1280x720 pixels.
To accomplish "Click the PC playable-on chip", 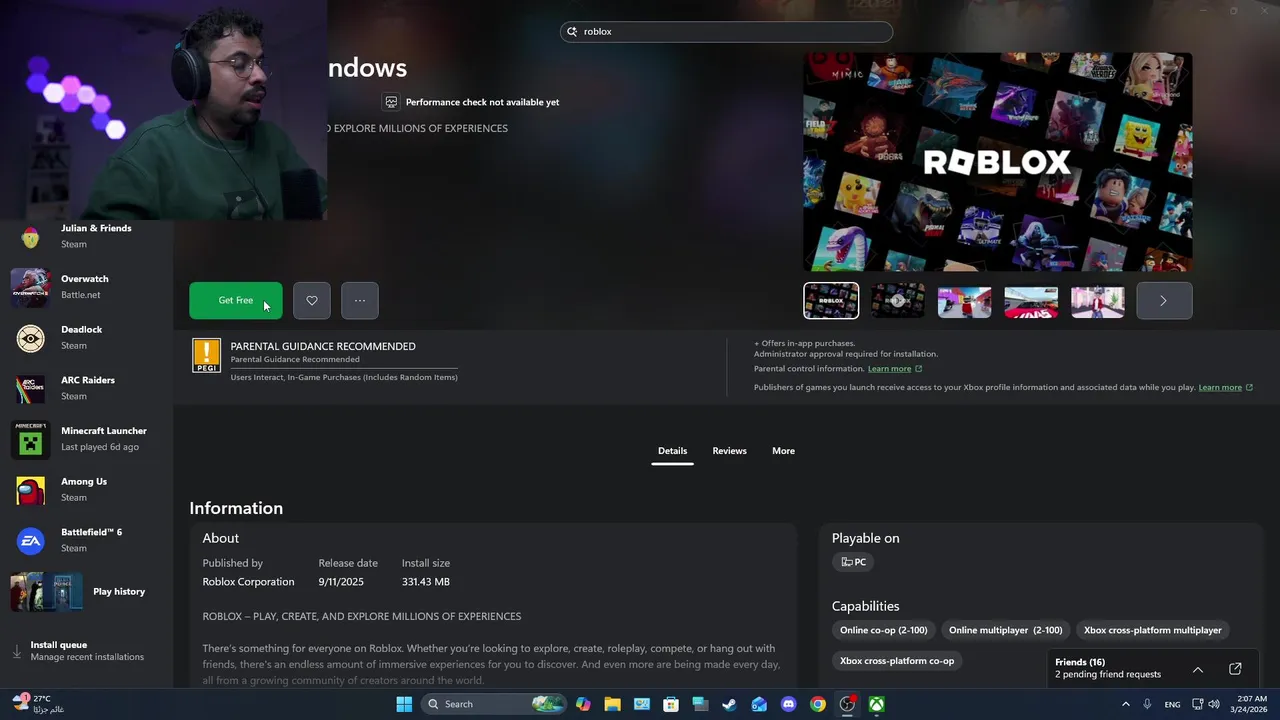I will click(853, 562).
